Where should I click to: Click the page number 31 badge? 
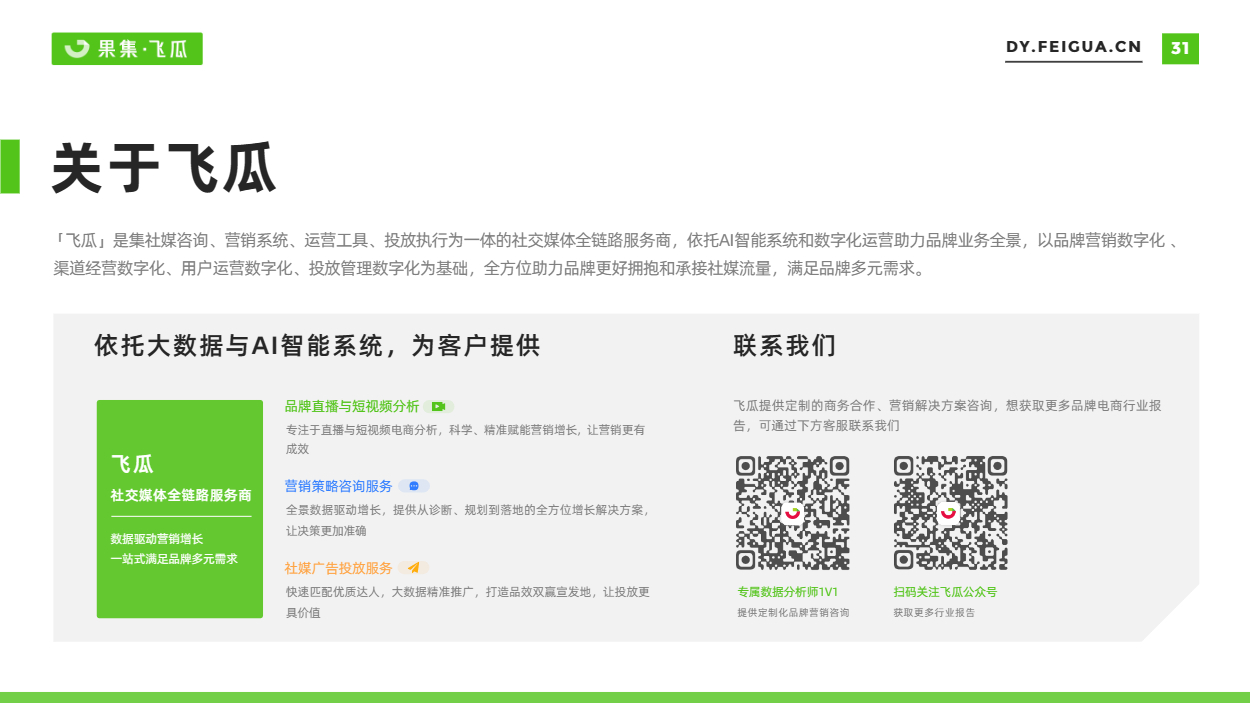pos(1180,48)
